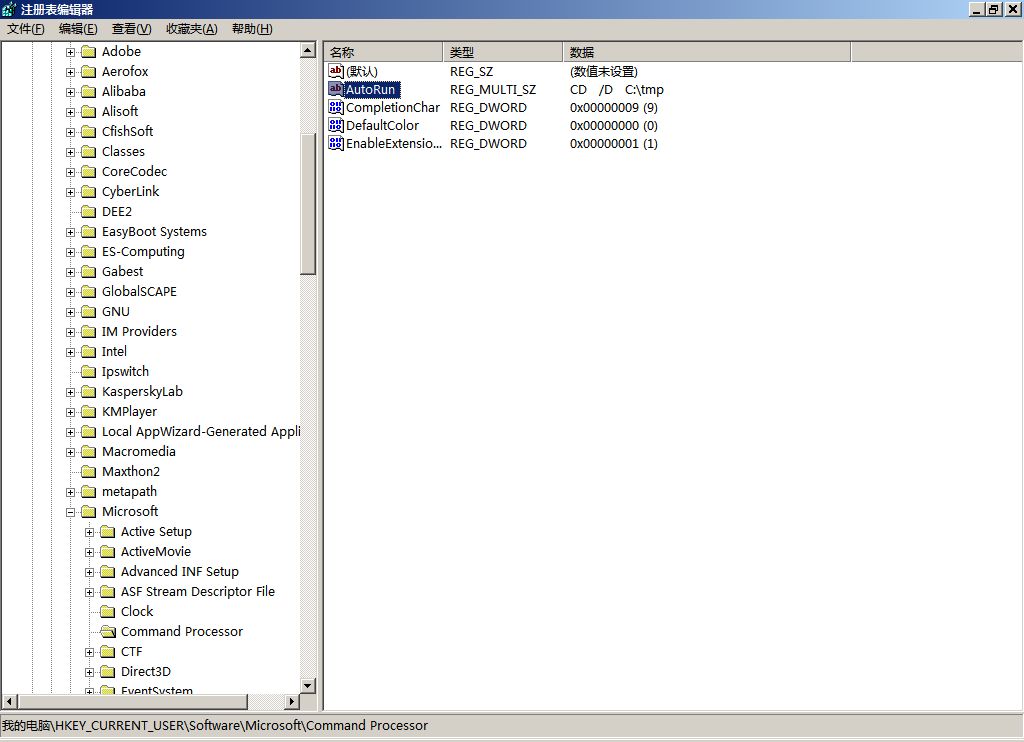Screen dimensions: 1024x742
Task: Expand the Active Setup subkey
Action: tap(90, 531)
